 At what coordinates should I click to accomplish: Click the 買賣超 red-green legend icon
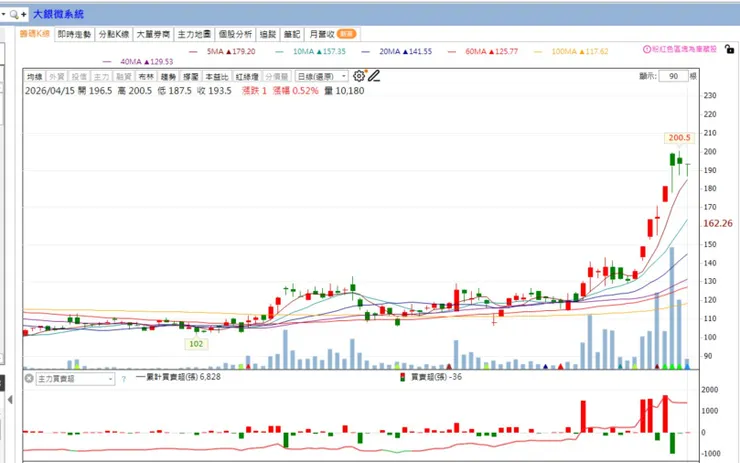[x=403, y=377]
